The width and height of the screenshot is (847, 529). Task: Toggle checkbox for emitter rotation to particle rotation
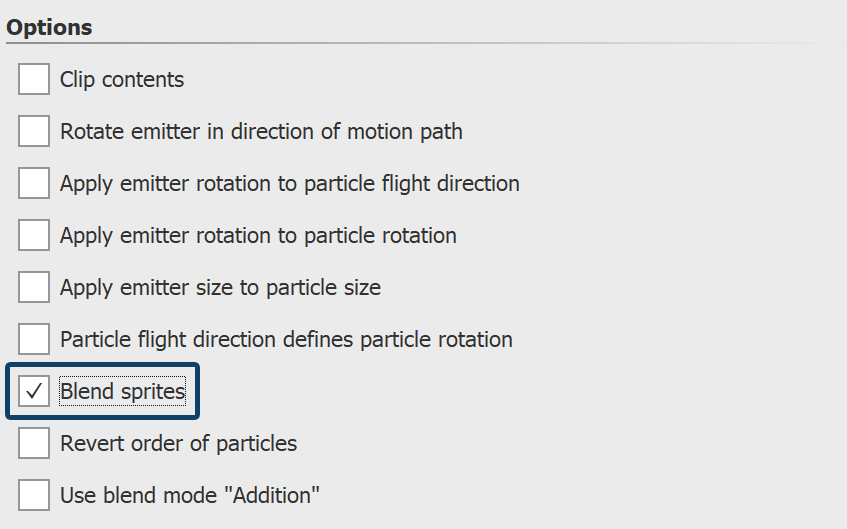34,235
